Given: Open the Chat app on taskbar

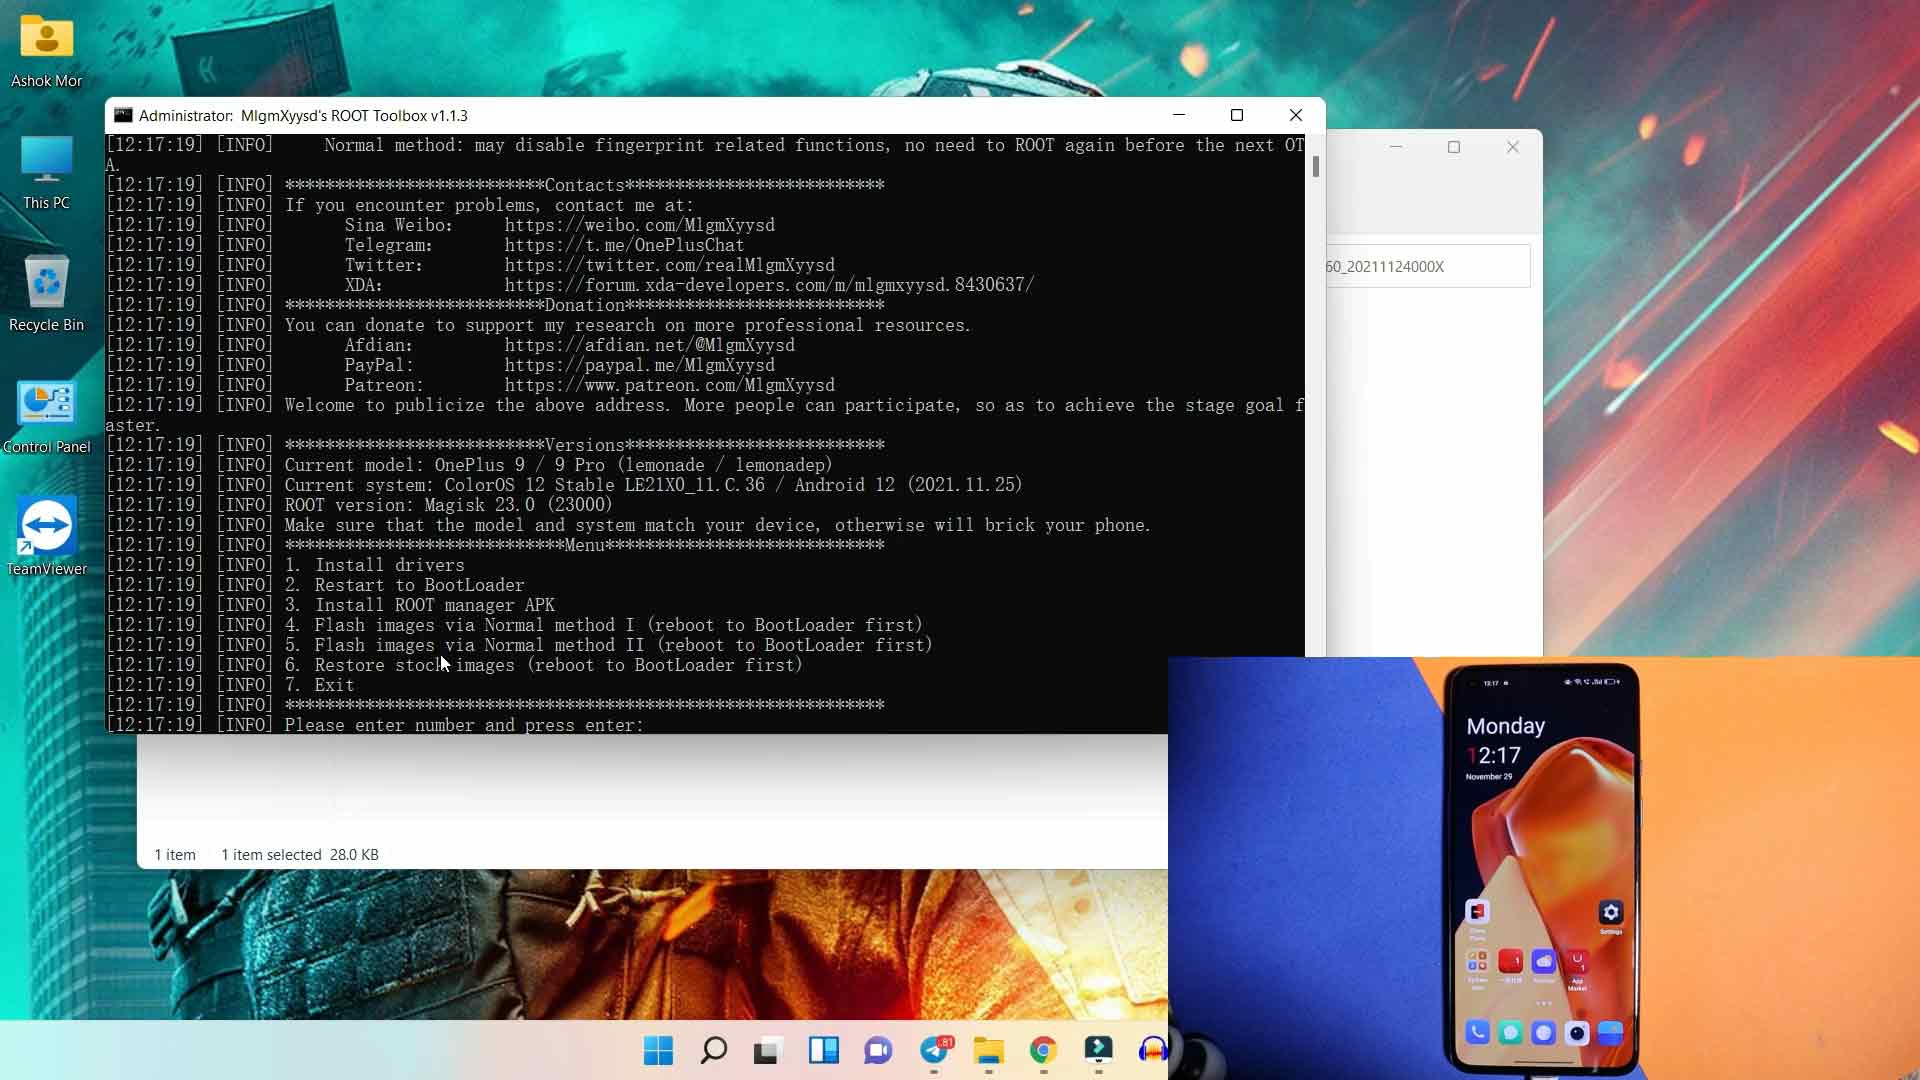Looking at the screenshot, I should tap(878, 1050).
